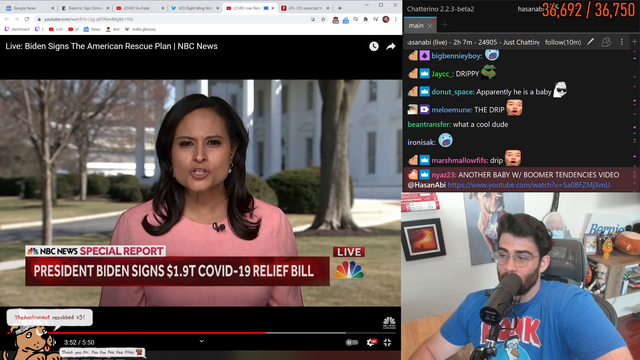Switch to the Google News tab
Screen dimensions: 640x360
coord(29,8)
